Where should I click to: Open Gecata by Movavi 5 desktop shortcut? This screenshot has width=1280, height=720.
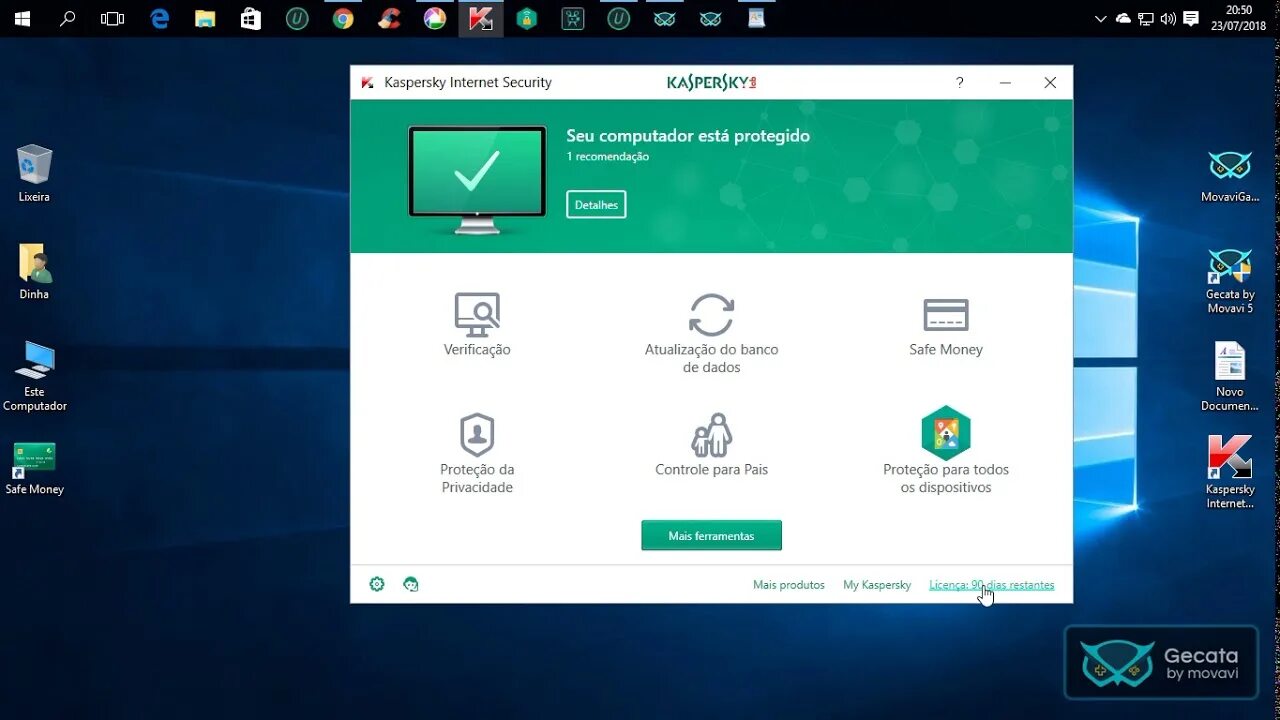click(x=1230, y=281)
